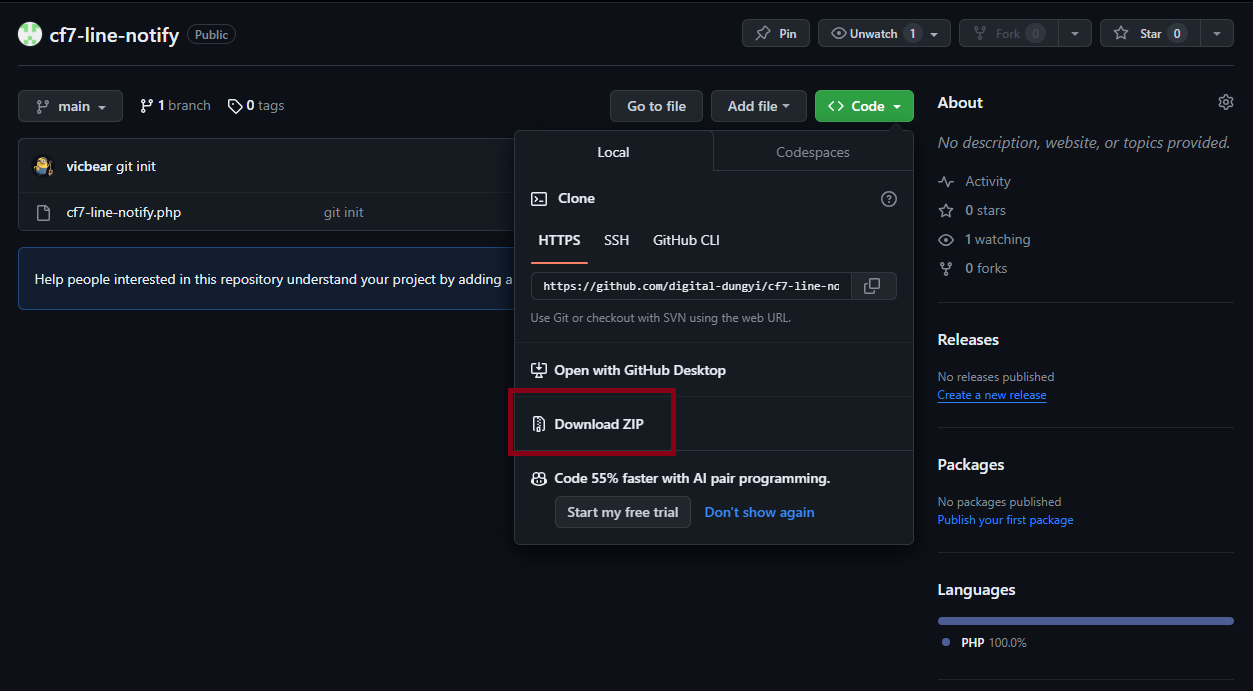Click the git init commit message in file row
Image resolution: width=1253 pixels, height=691 pixels.
coord(344,213)
